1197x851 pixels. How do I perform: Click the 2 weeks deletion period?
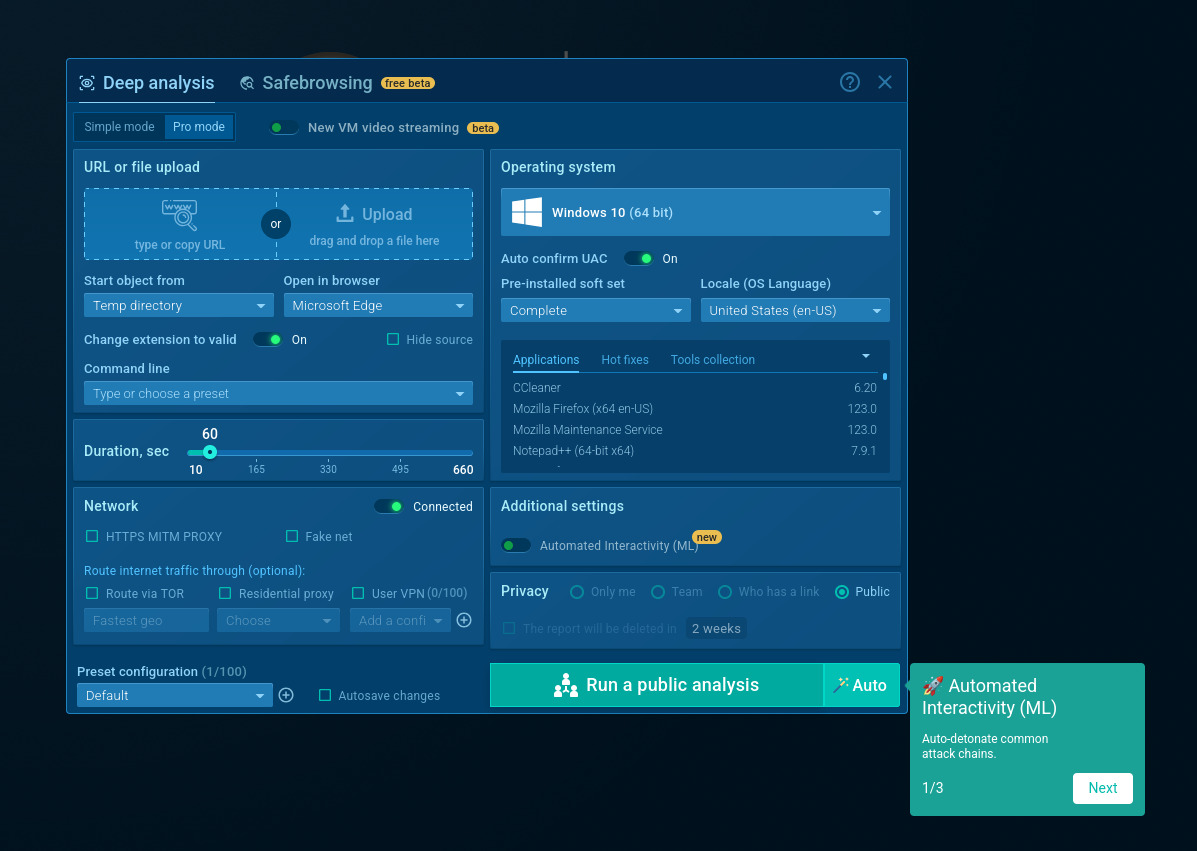pyautogui.click(x=716, y=628)
